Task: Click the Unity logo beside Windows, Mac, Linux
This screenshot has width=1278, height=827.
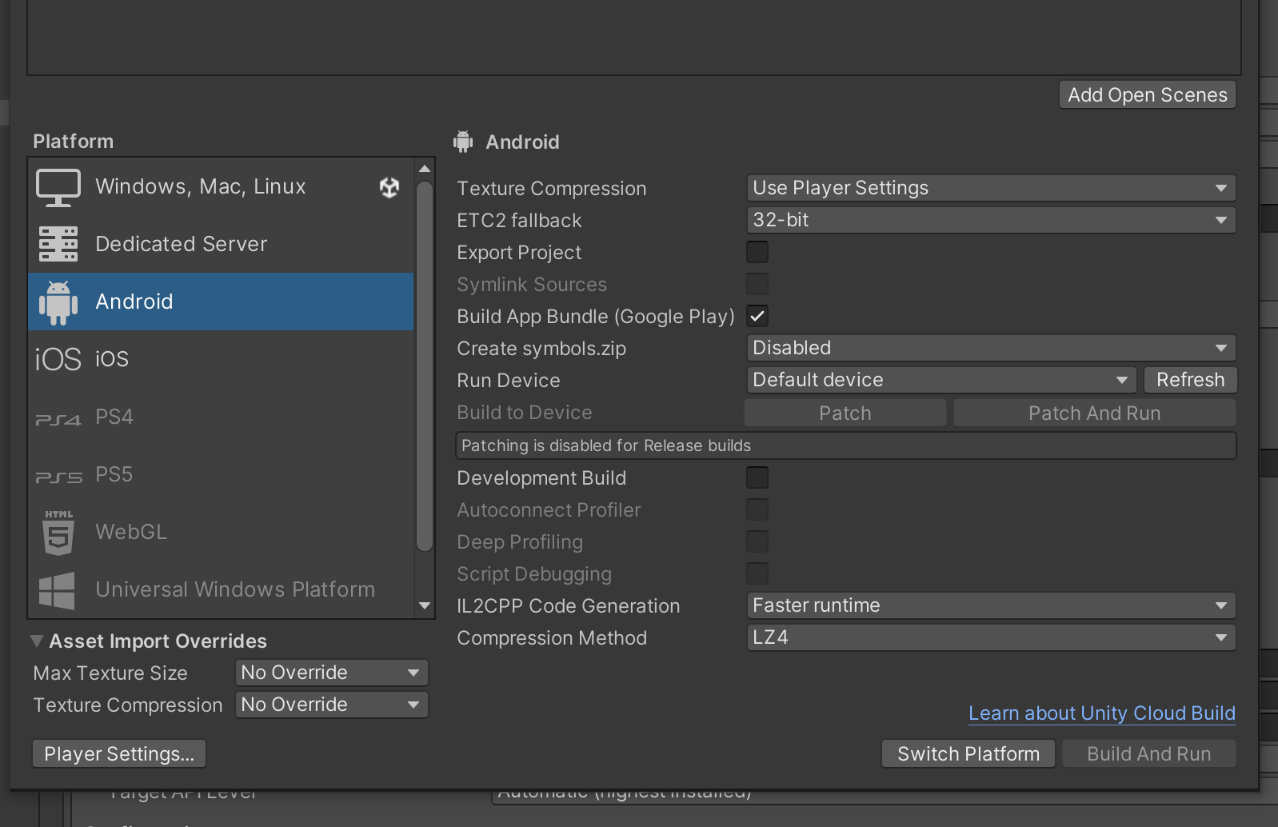Action: pyautogui.click(x=390, y=187)
